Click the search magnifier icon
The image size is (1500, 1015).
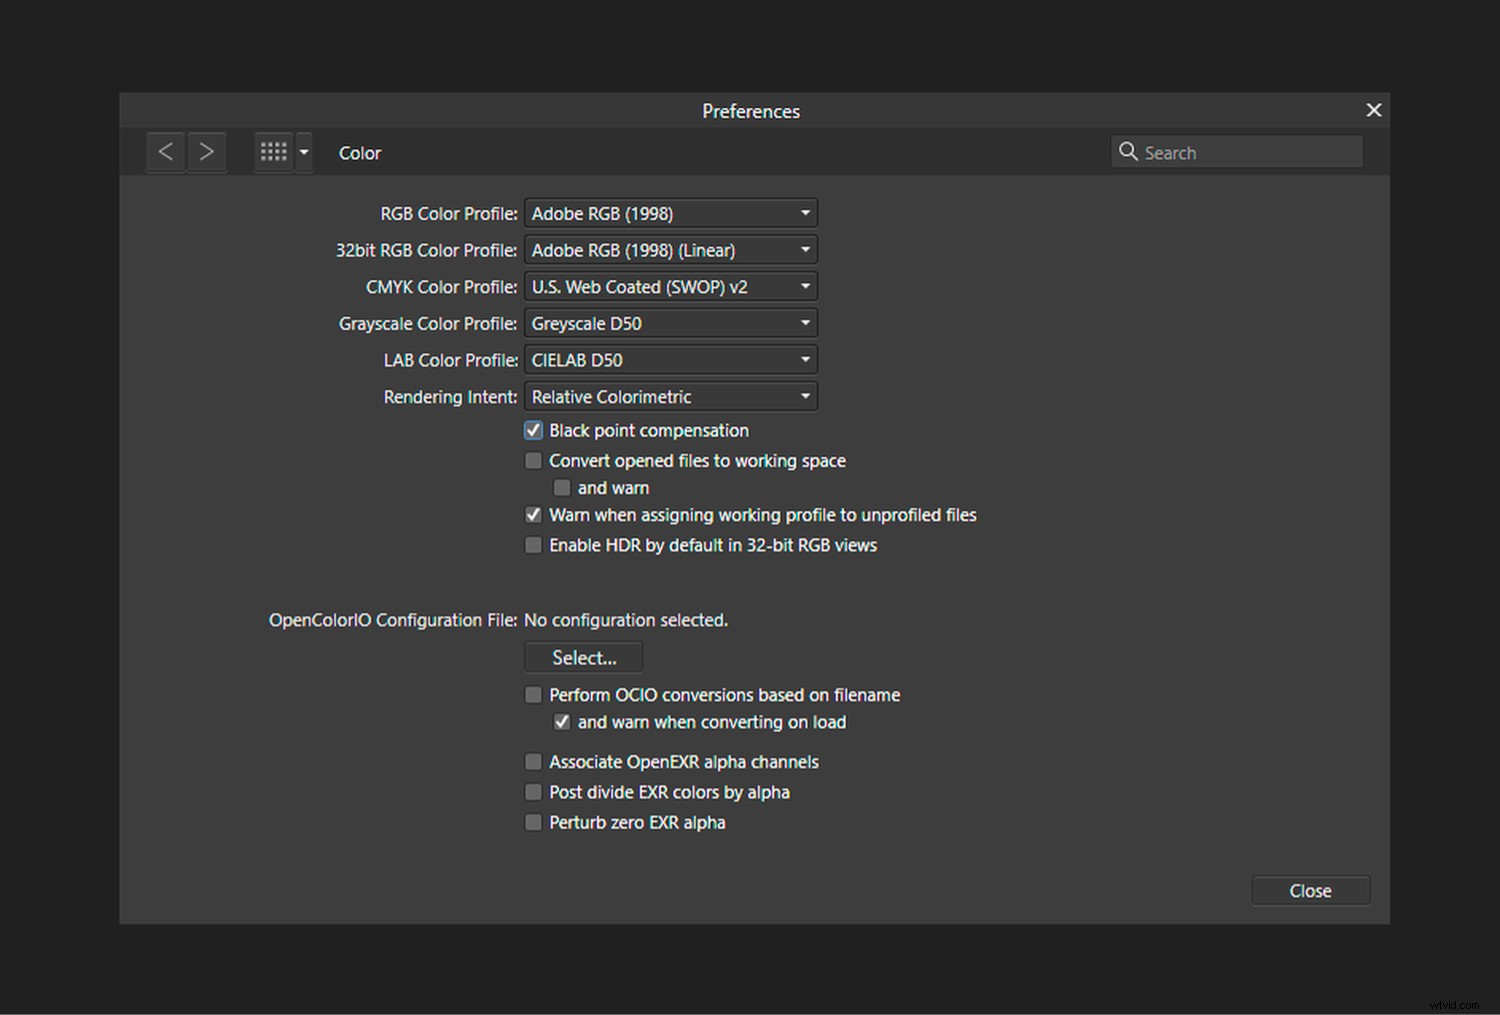coord(1129,151)
